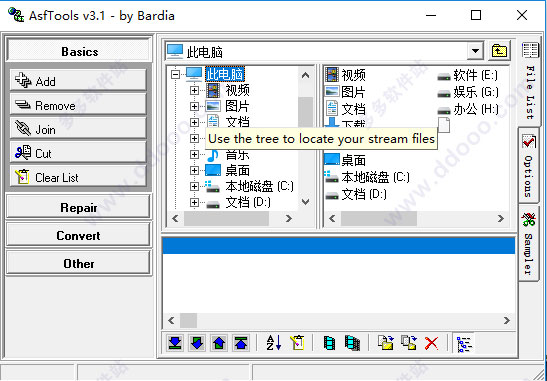The height and width of the screenshot is (381, 547).
Task: Switch to the Options side tab
Action: coord(529,166)
